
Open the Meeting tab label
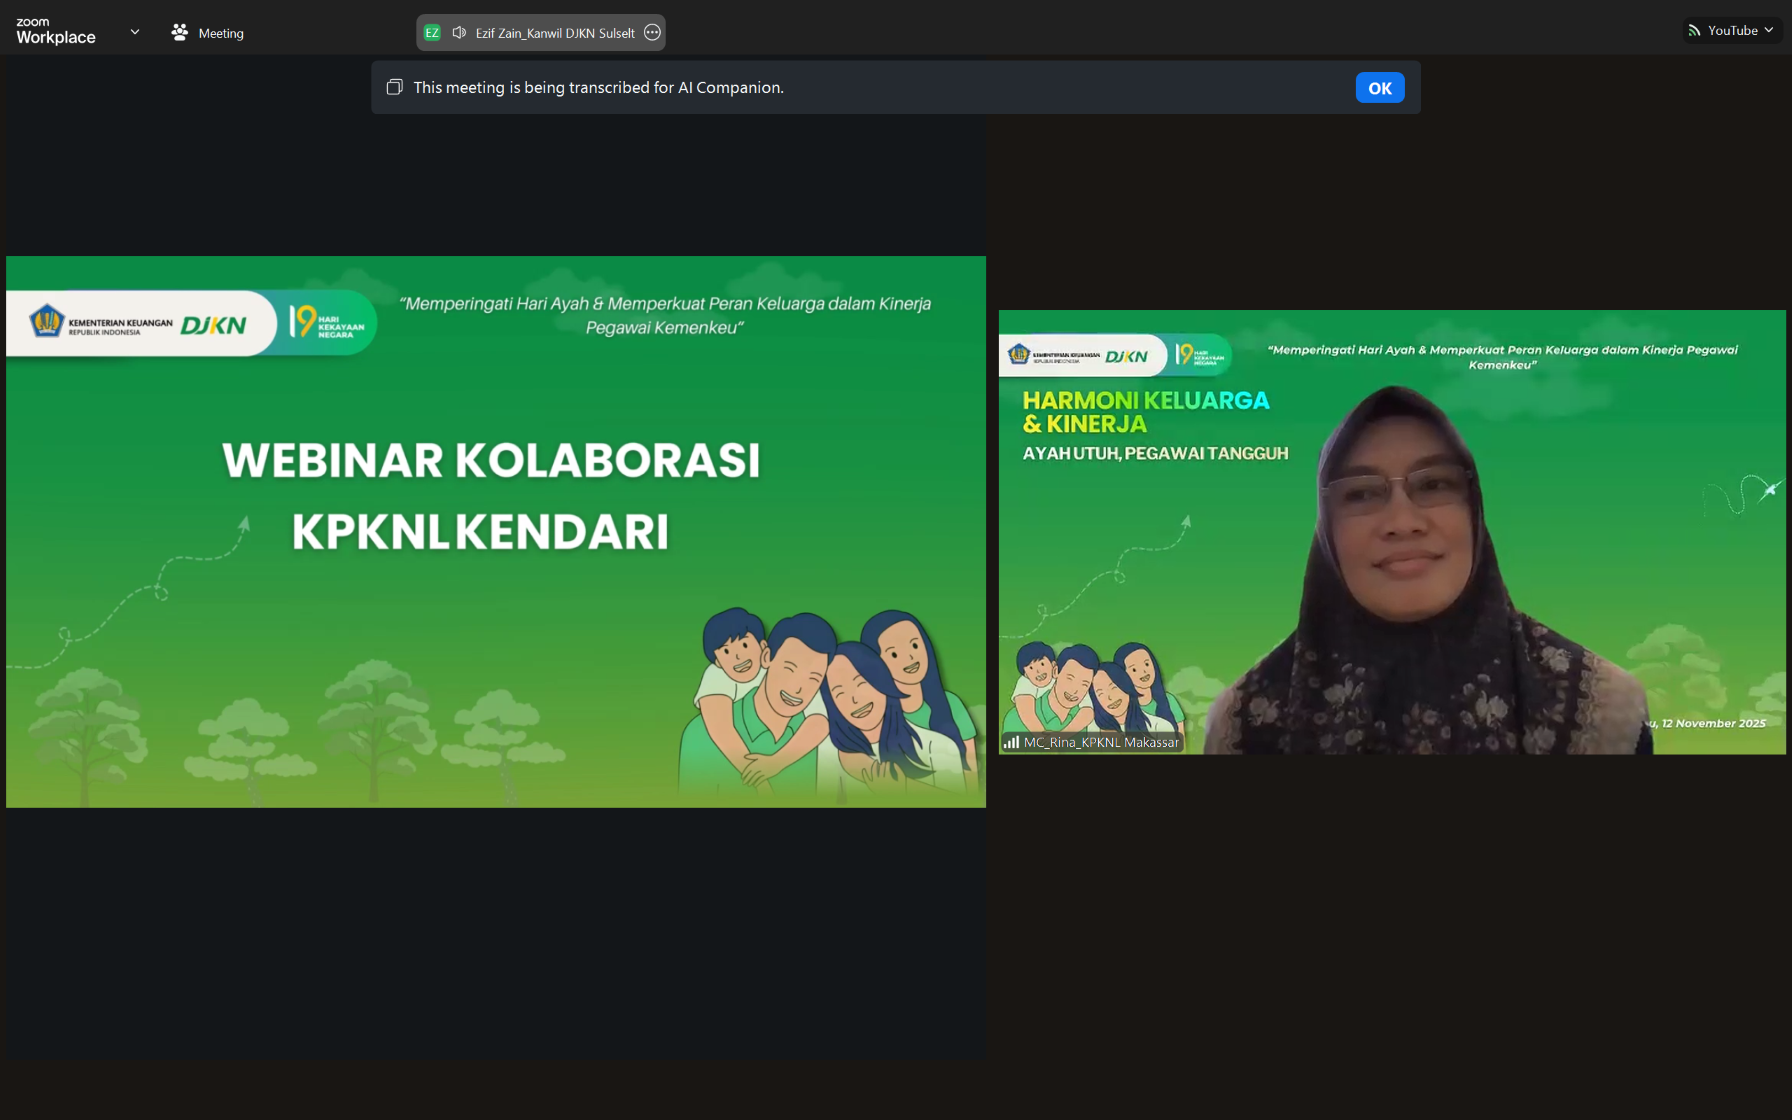[221, 33]
